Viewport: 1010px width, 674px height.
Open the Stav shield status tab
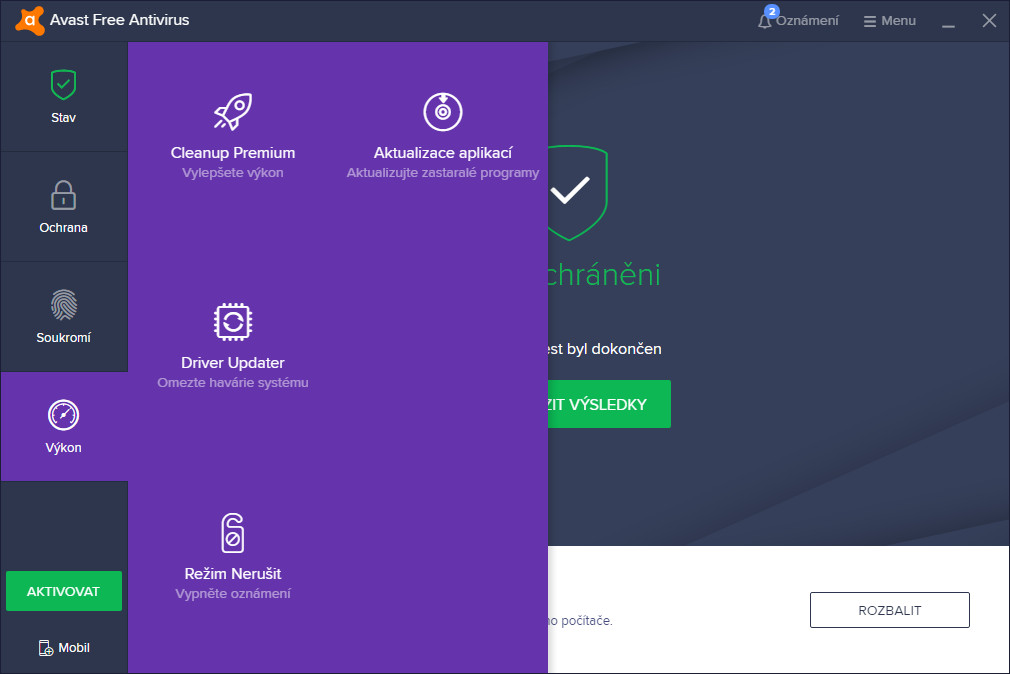(64, 97)
